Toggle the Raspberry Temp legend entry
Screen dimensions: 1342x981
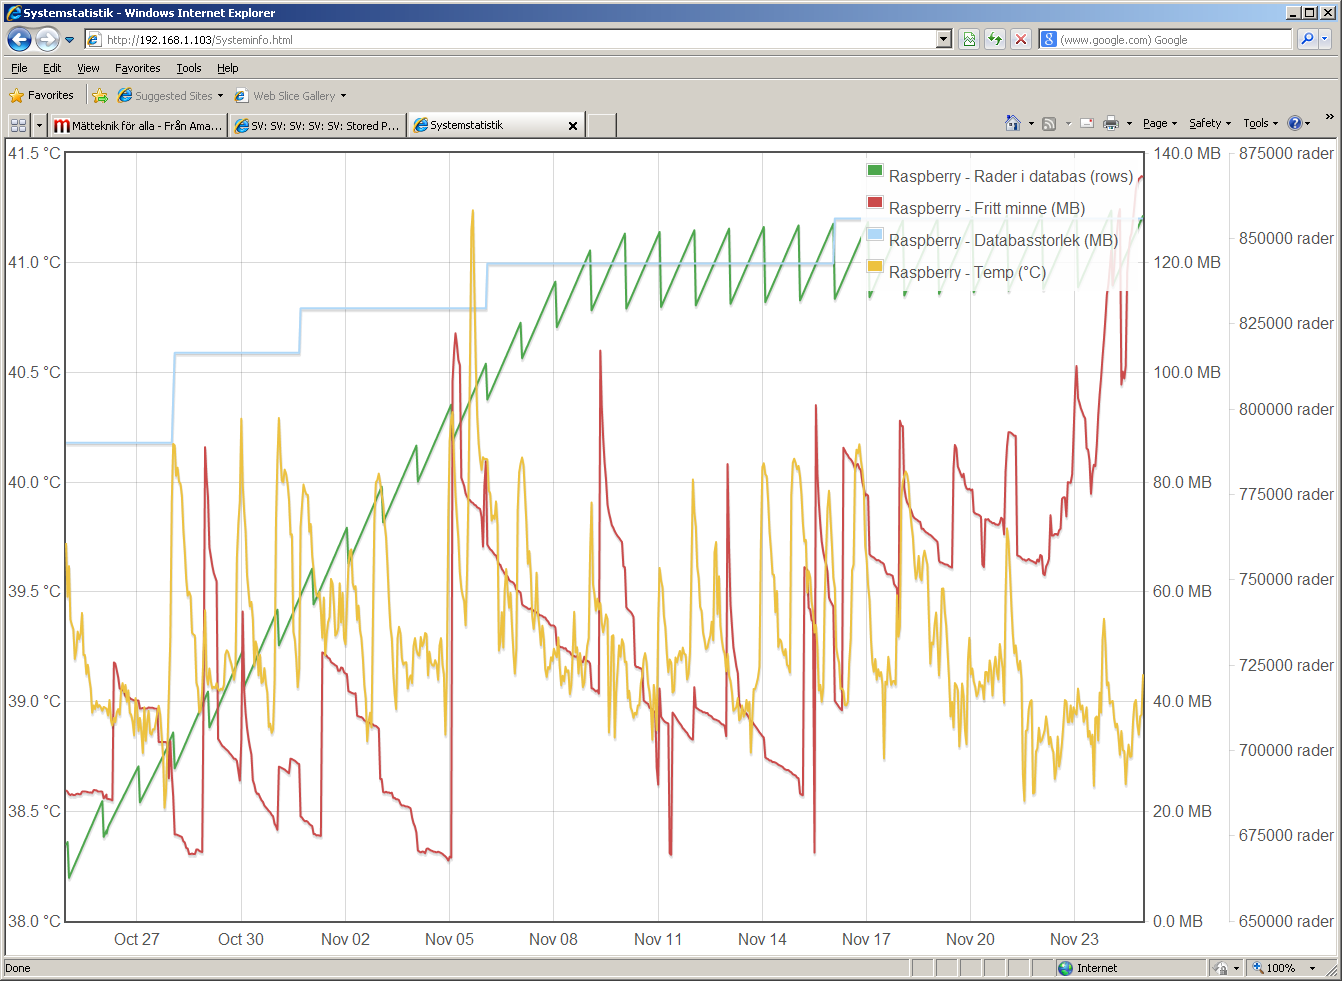coord(966,273)
